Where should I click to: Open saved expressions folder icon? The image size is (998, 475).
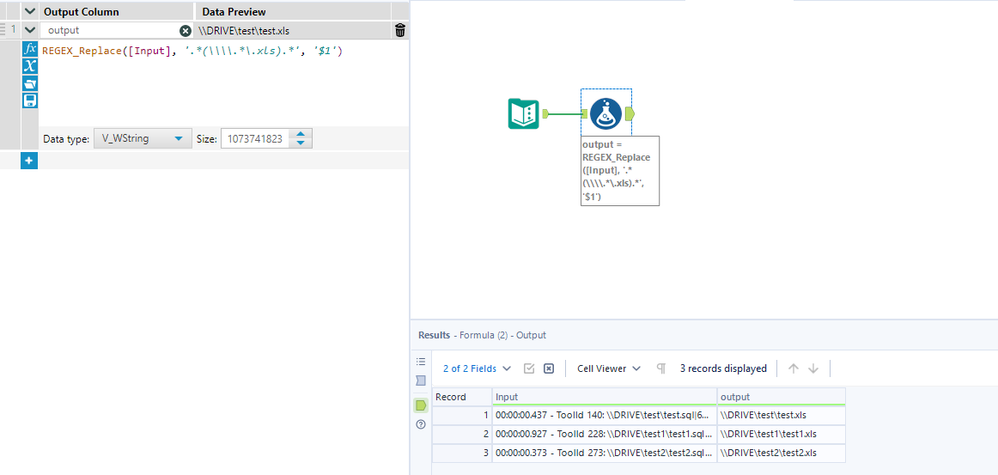tap(30, 83)
